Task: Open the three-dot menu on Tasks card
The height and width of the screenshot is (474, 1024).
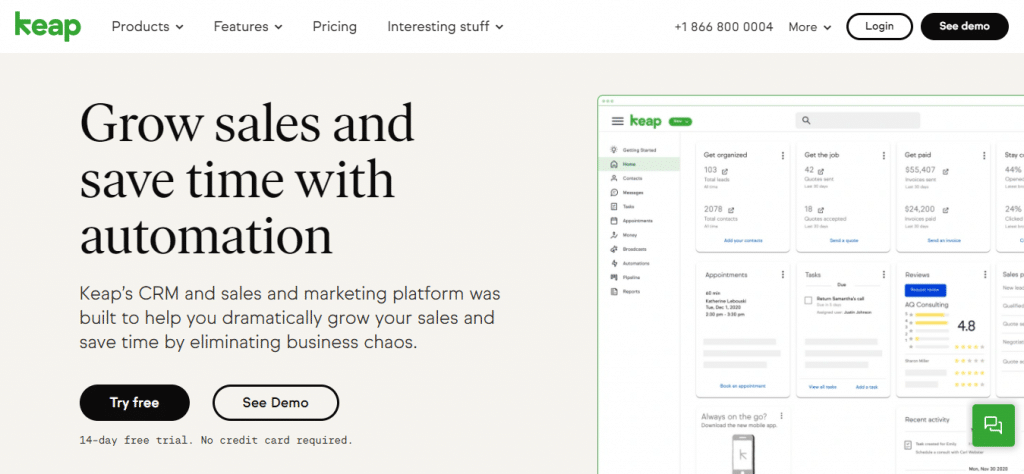Action: click(884, 275)
